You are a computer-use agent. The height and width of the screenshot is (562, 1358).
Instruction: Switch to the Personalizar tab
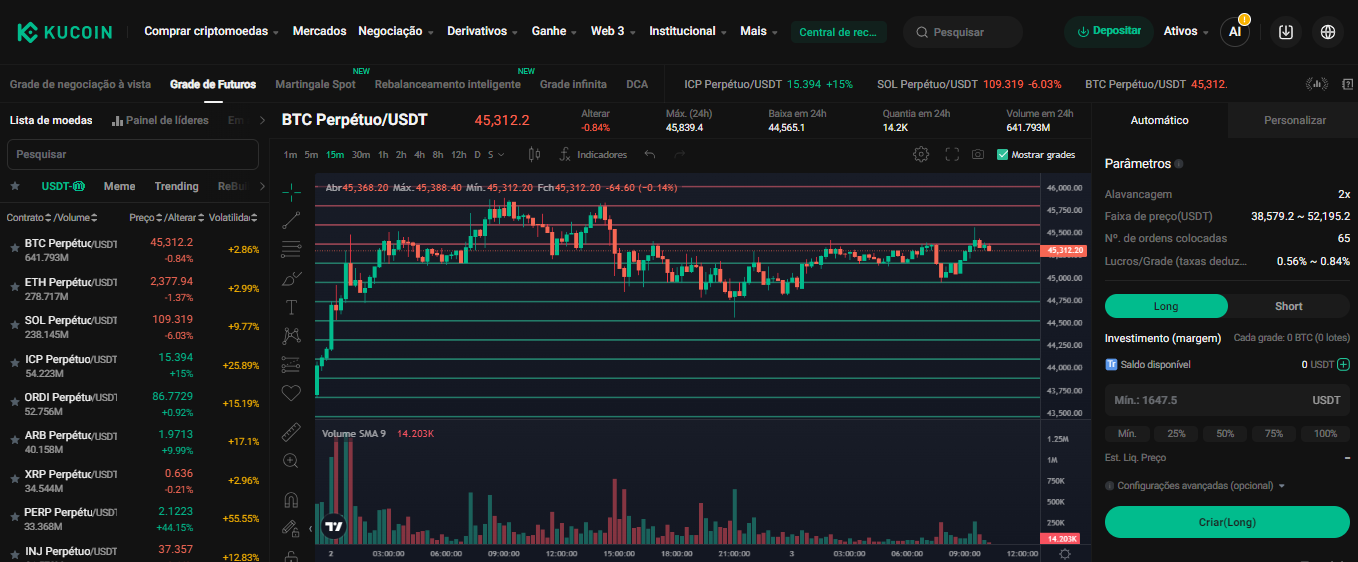(x=1295, y=120)
